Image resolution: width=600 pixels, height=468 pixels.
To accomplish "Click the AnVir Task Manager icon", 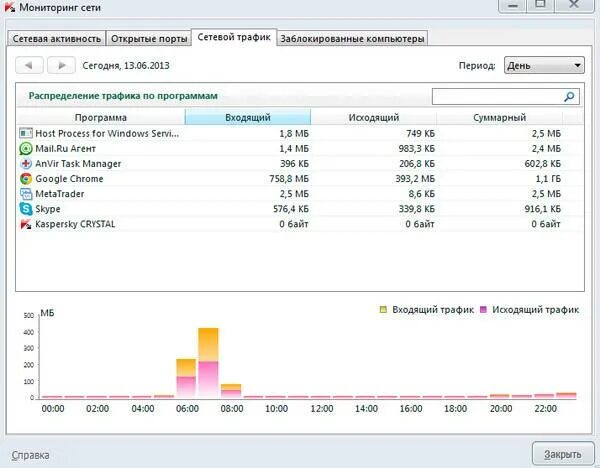I will [x=26, y=164].
